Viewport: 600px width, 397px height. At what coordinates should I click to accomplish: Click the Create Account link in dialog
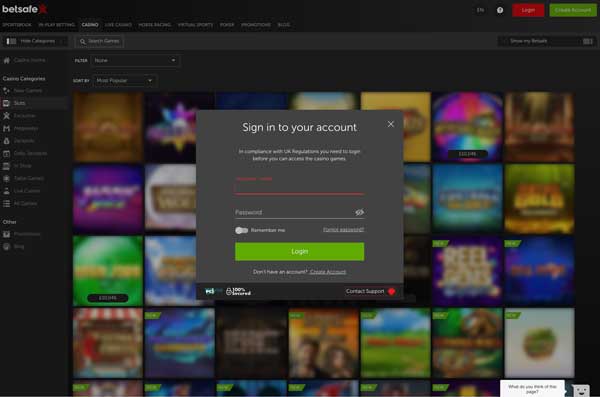coord(328,272)
